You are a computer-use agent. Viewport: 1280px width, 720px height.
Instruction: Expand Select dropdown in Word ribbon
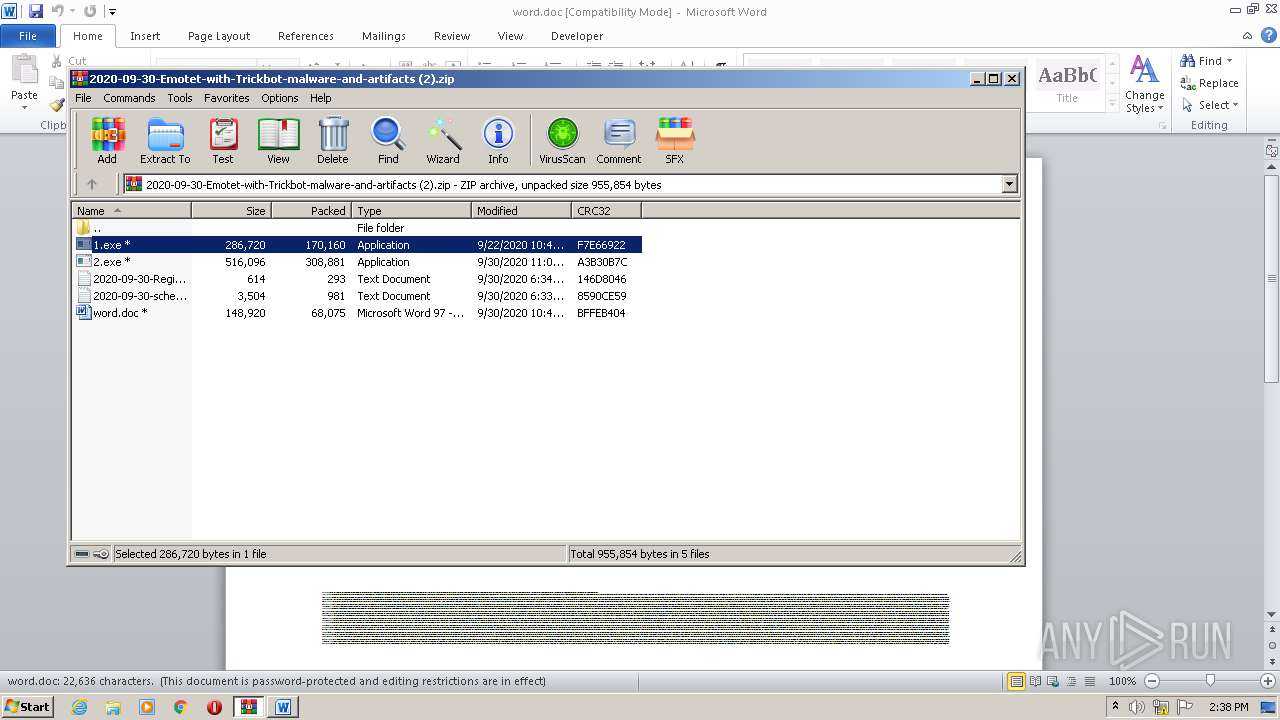point(1236,105)
